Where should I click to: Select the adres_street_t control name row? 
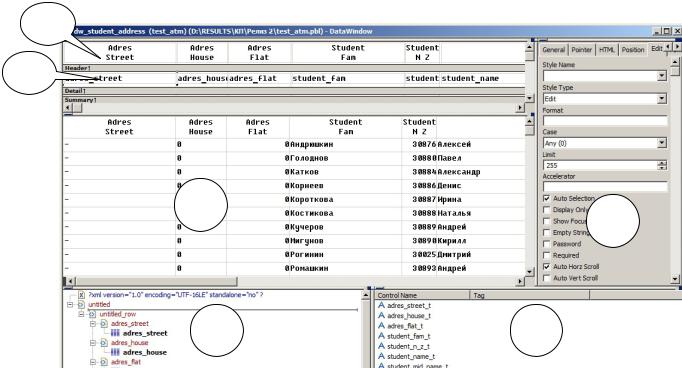pyautogui.click(x=409, y=305)
